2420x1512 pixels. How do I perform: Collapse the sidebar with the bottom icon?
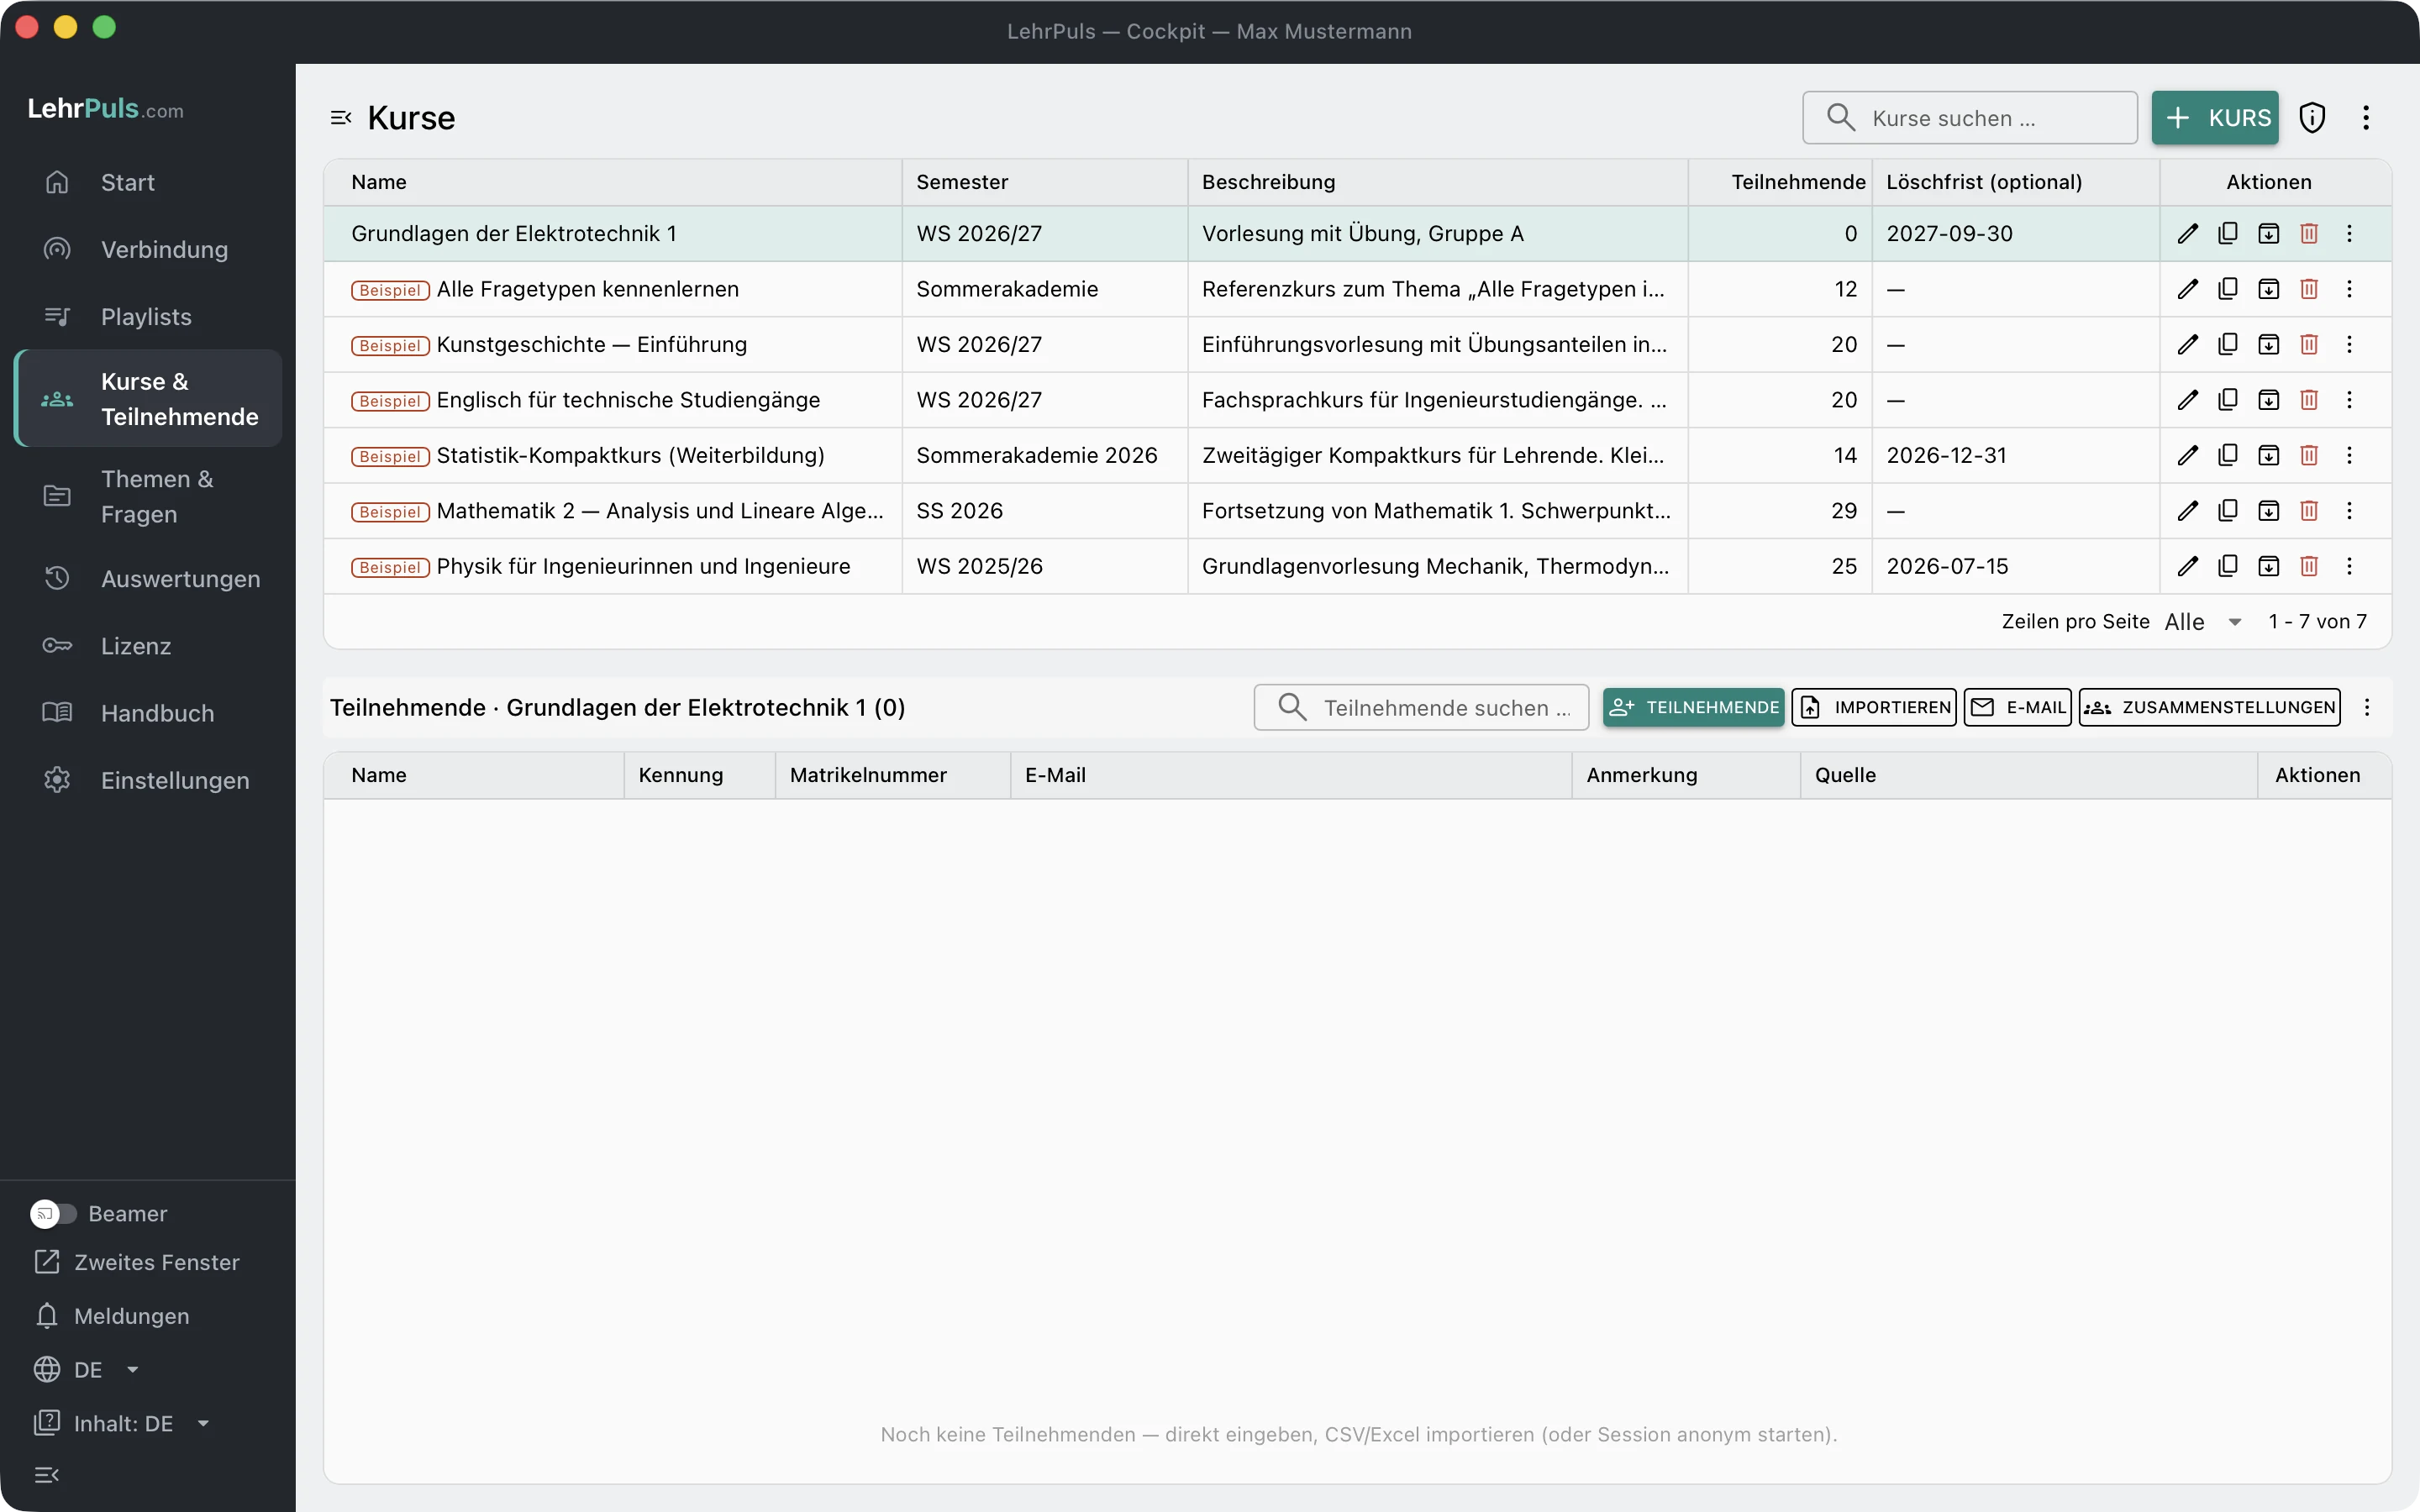tap(47, 1475)
